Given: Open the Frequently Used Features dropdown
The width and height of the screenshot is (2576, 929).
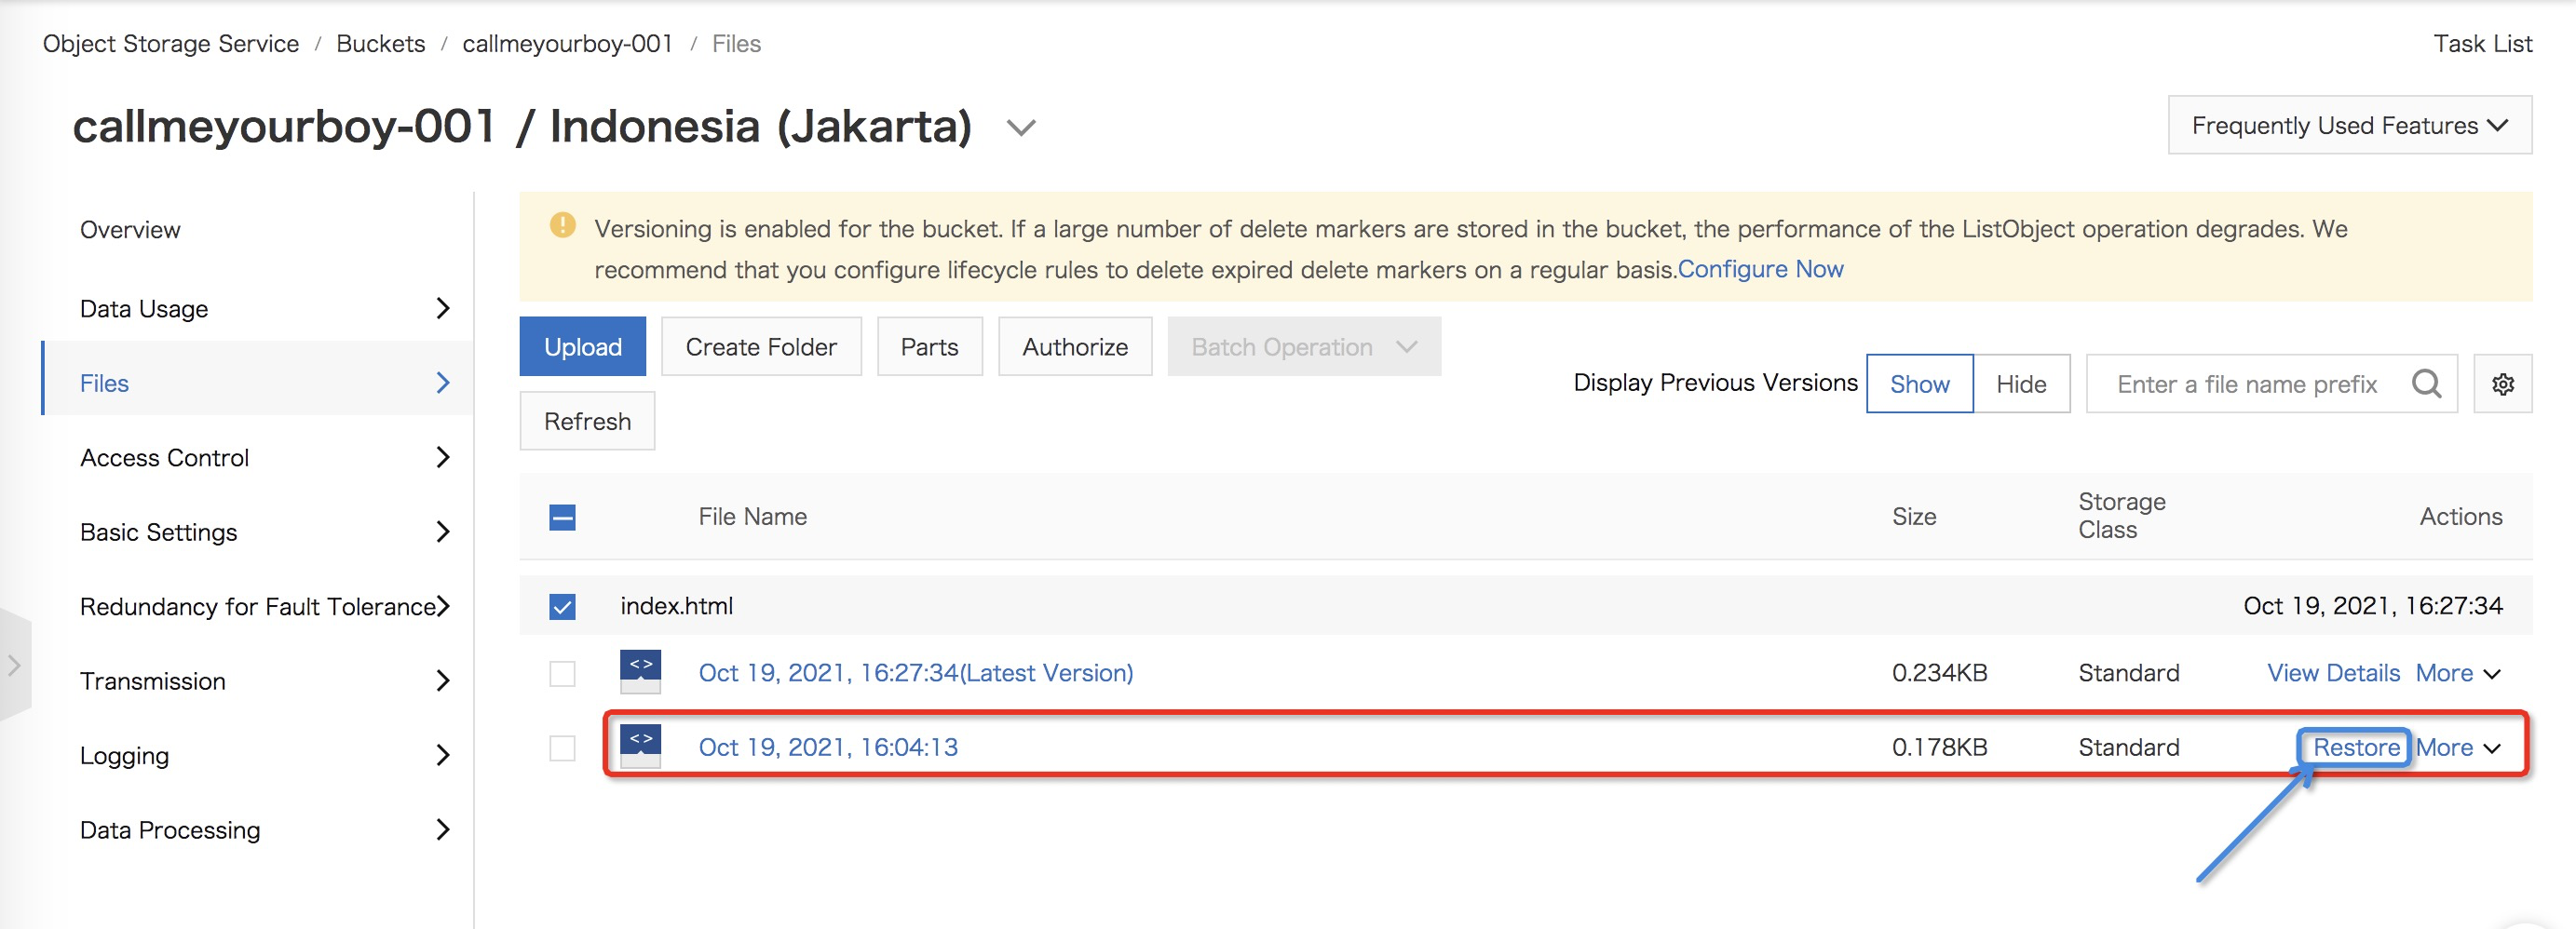Looking at the screenshot, I should pyautogui.click(x=2349, y=125).
